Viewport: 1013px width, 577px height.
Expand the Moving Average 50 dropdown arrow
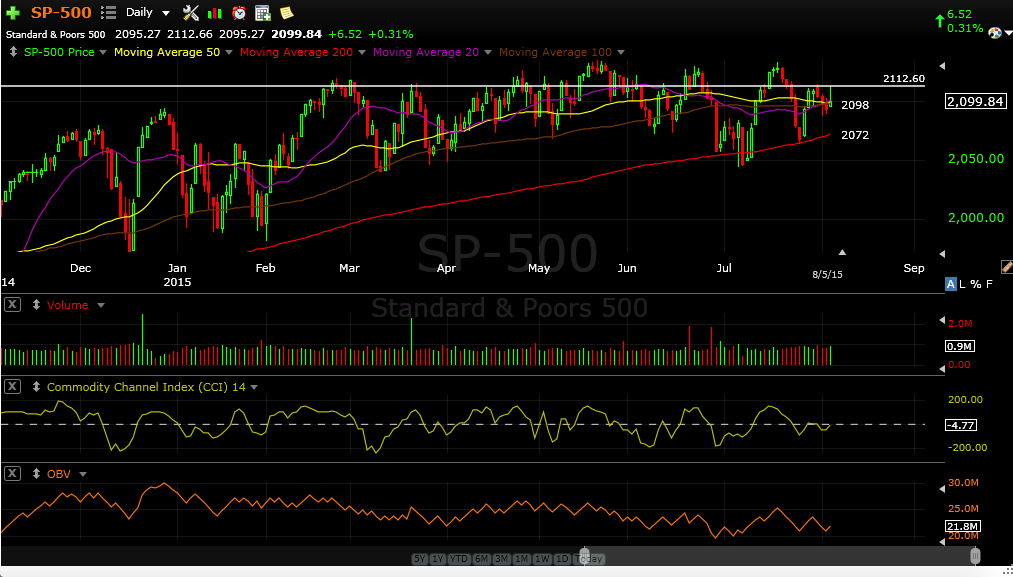tap(229, 52)
